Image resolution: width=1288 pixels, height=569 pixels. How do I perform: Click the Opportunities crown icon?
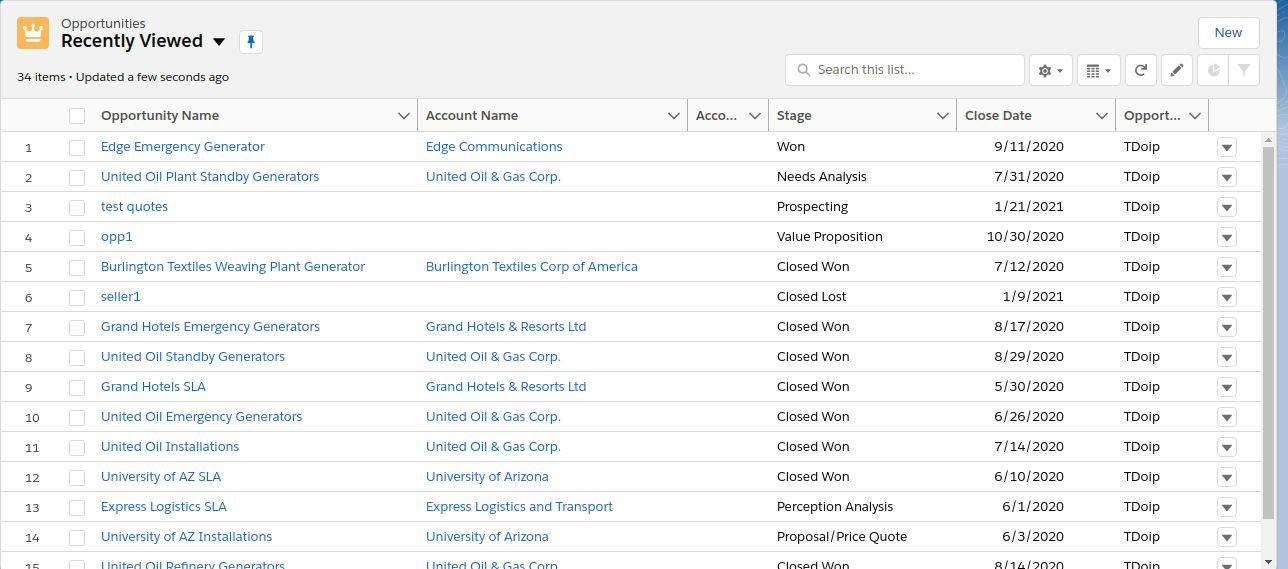coord(33,33)
